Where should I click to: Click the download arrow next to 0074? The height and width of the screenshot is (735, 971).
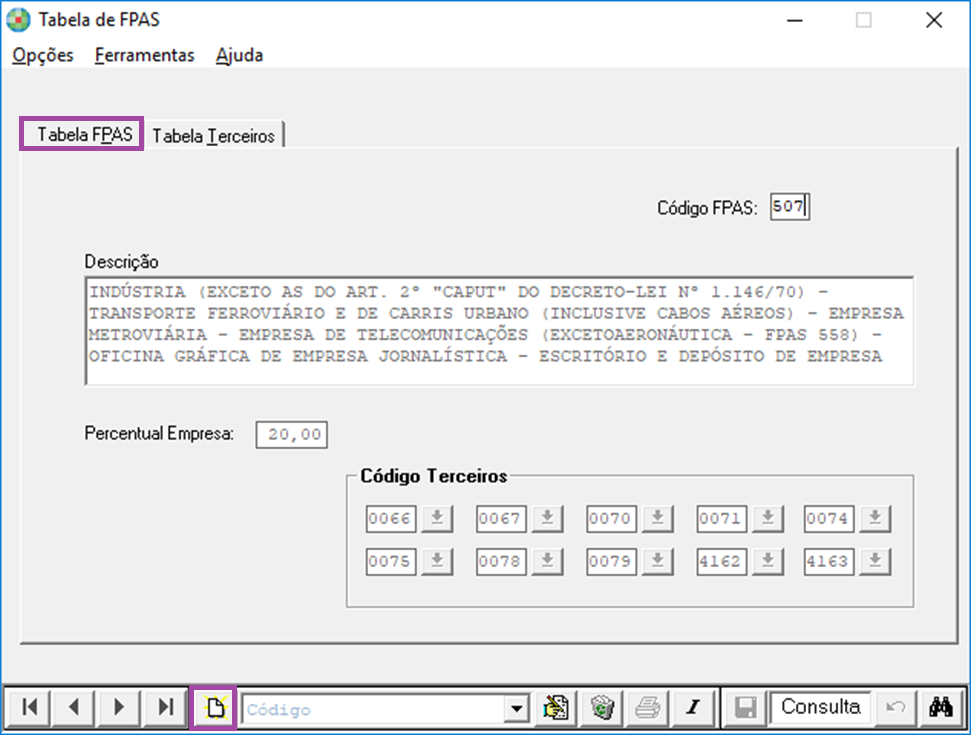875,518
